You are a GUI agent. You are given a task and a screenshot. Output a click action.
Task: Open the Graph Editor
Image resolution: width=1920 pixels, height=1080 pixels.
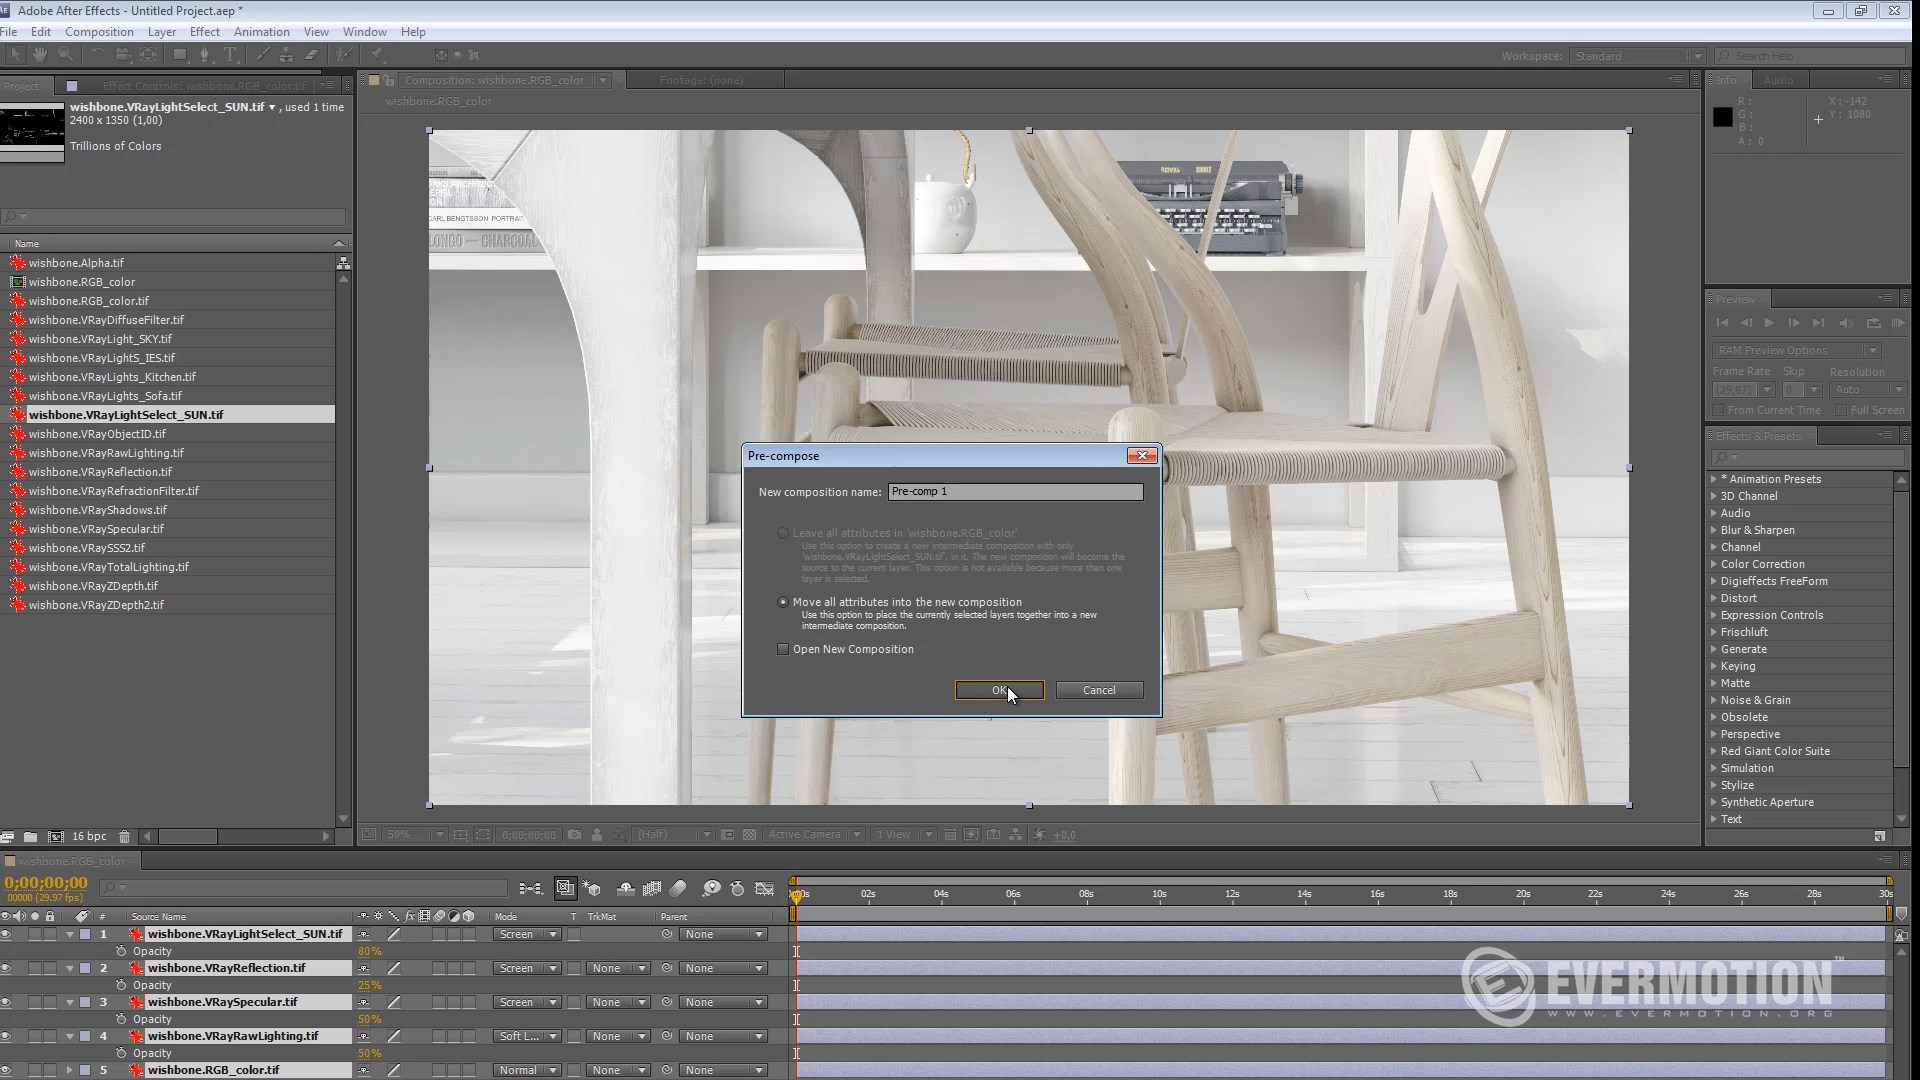(x=765, y=888)
